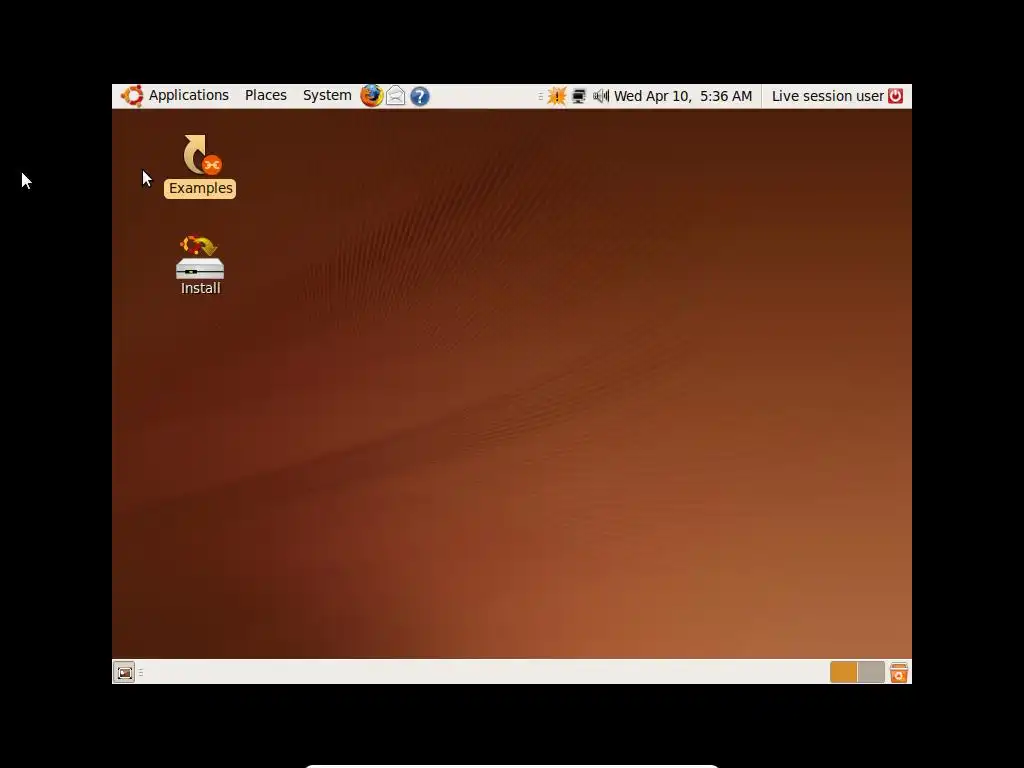The image size is (1024, 768).
Task: Click the Install label text
Action: click(x=200, y=288)
